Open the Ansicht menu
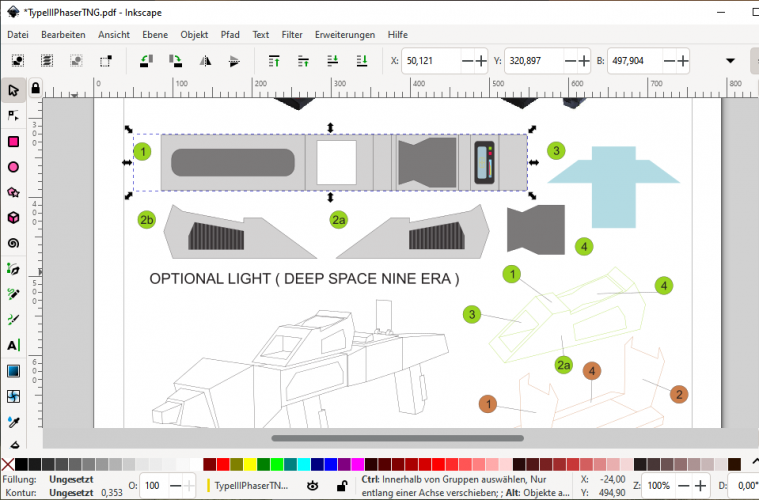 pyautogui.click(x=114, y=35)
